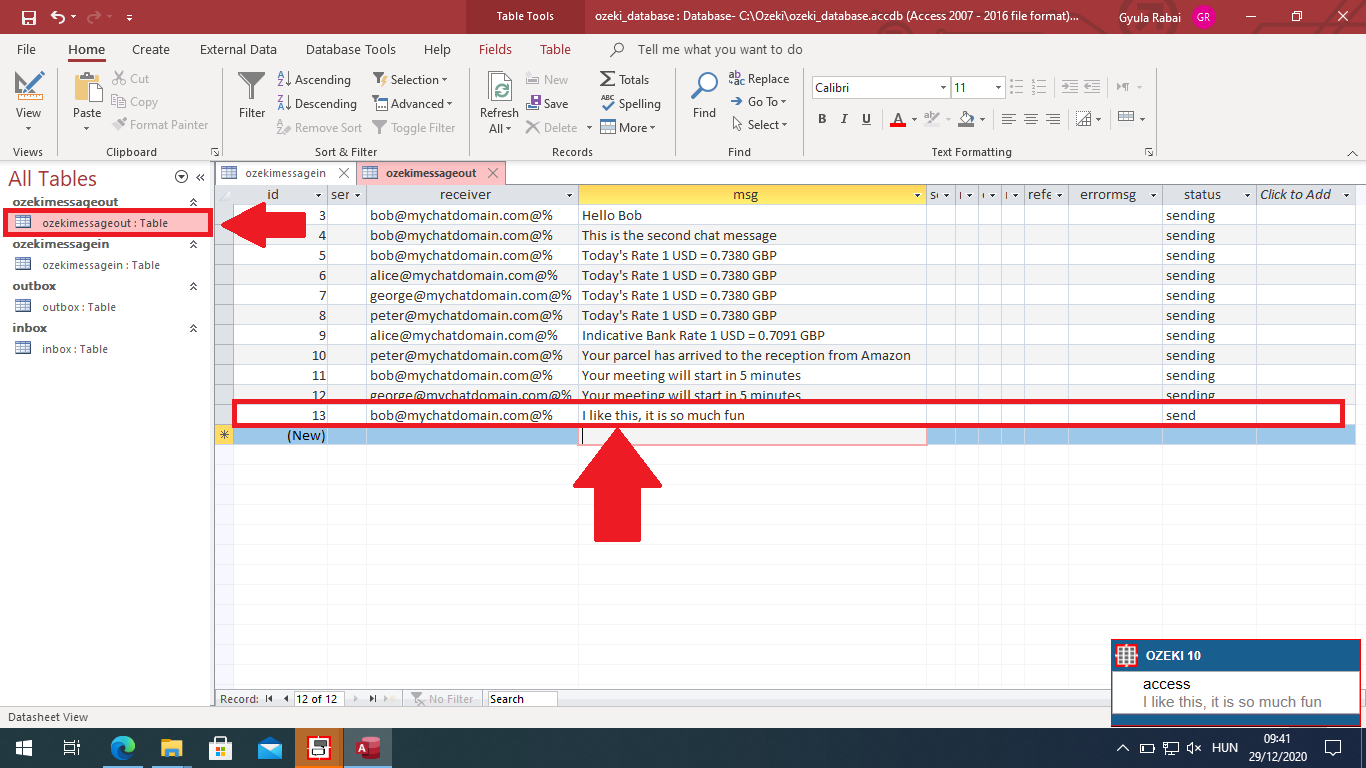
Task: Click the Find magnifier icon
Action: [705, 88]
